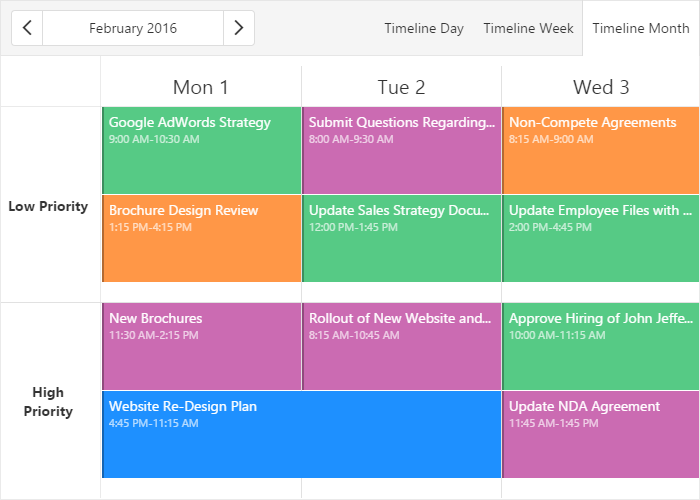Open Google AdWords Strategy appointment
Screen dimensions: 700x500
click(x=201, y=150)
